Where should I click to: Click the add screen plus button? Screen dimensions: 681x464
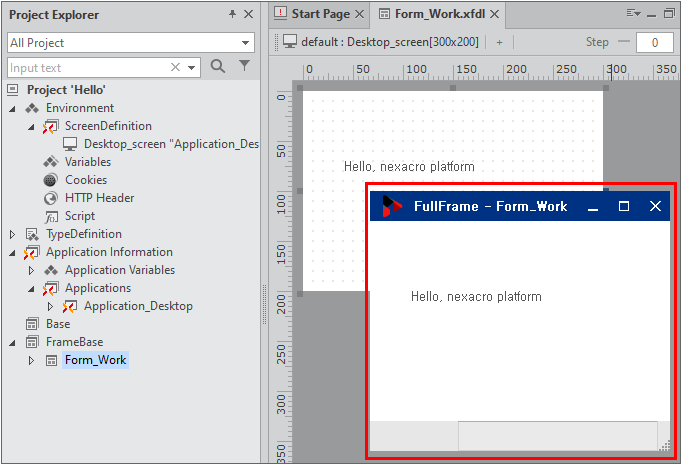point(499,42)
